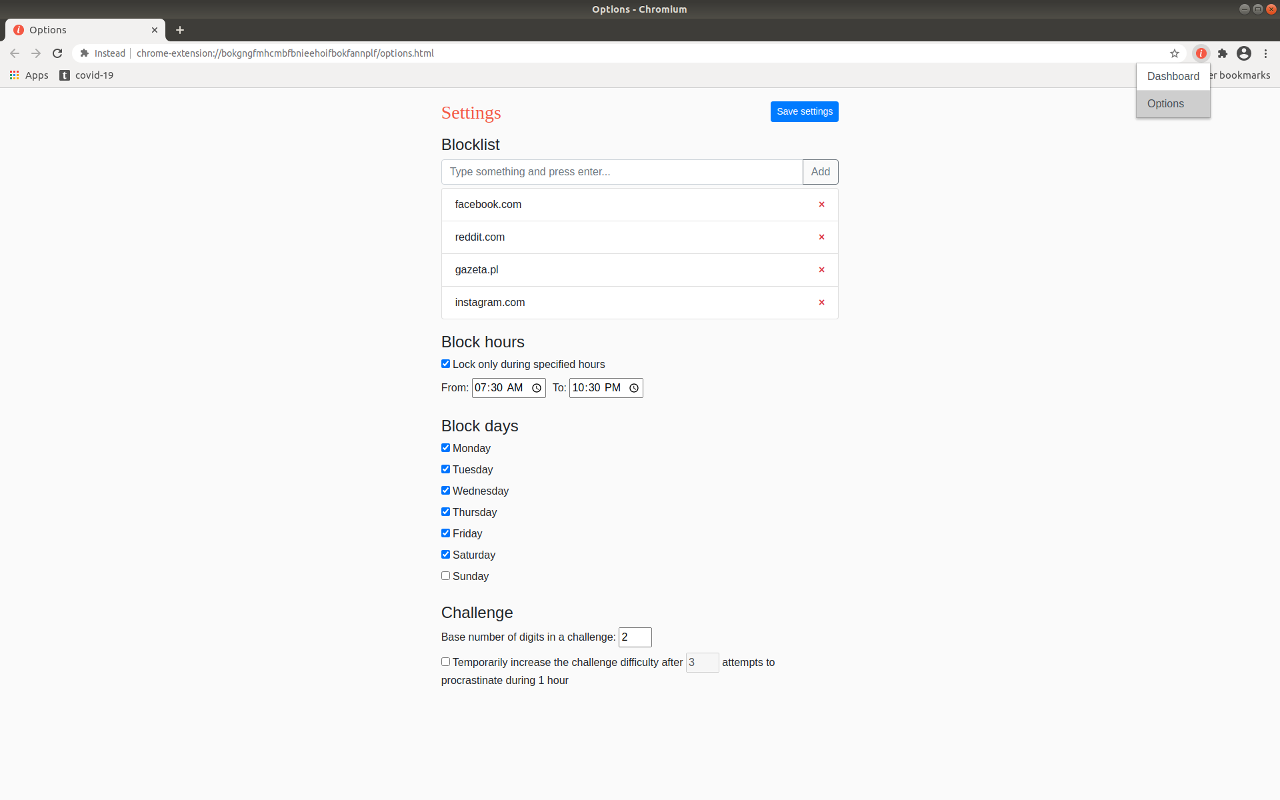Enable temporarily increase challenge difficulty
The height and width of the screenshot is (800, 1280).
point(446,662)
